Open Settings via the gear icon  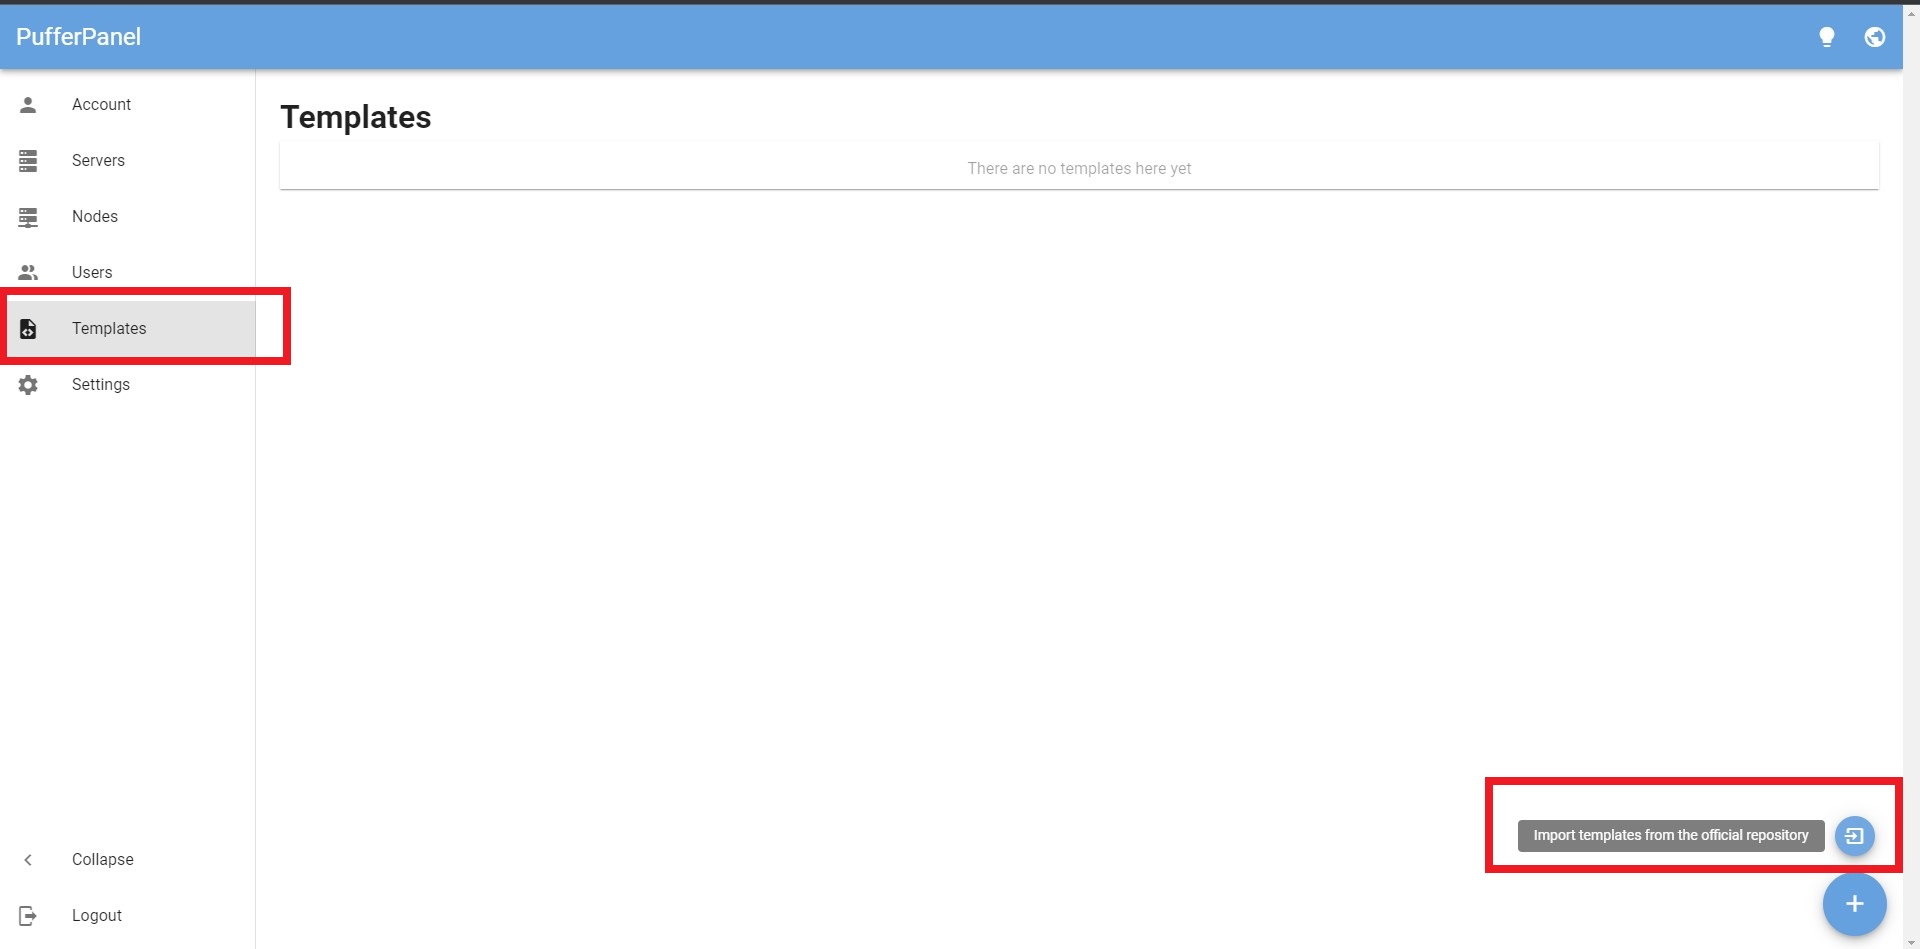(28, 385)
